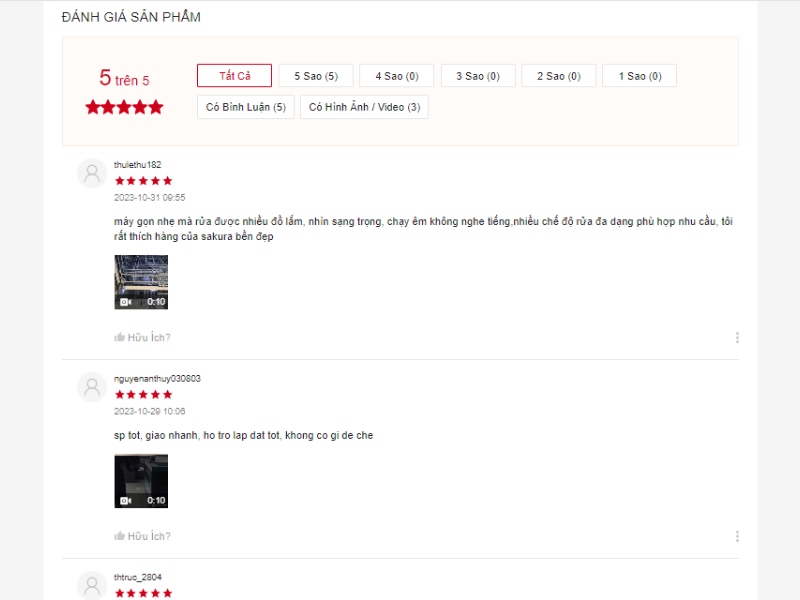Open username thulethu182 link
The width and height of the screenshot is (800, 600).
pos(137,165)
